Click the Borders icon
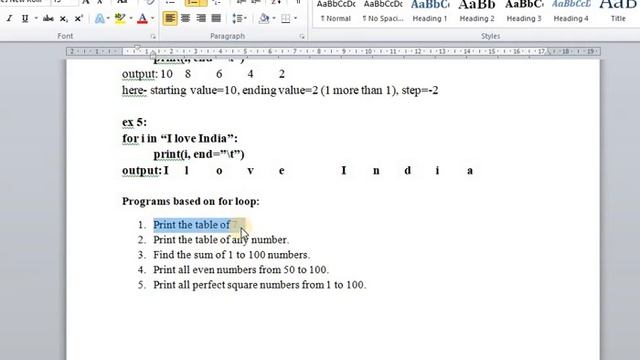640x360 pixels. point(286,18)
